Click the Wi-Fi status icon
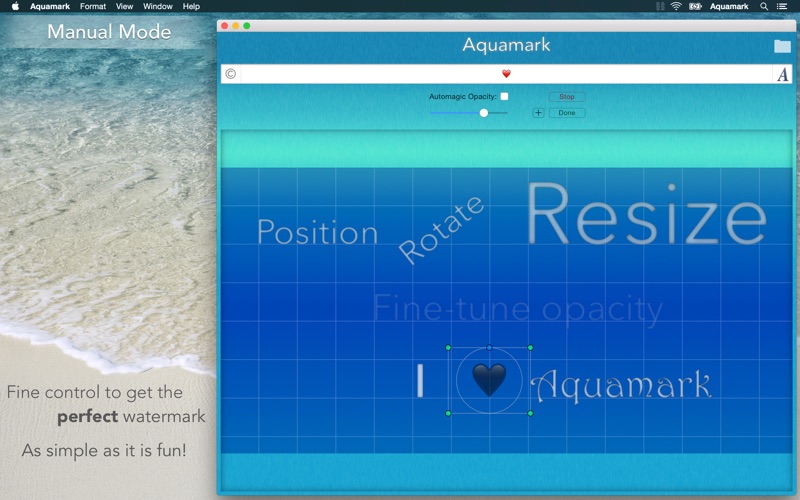This screenshot has width=800, height=500. click(676, 6)
